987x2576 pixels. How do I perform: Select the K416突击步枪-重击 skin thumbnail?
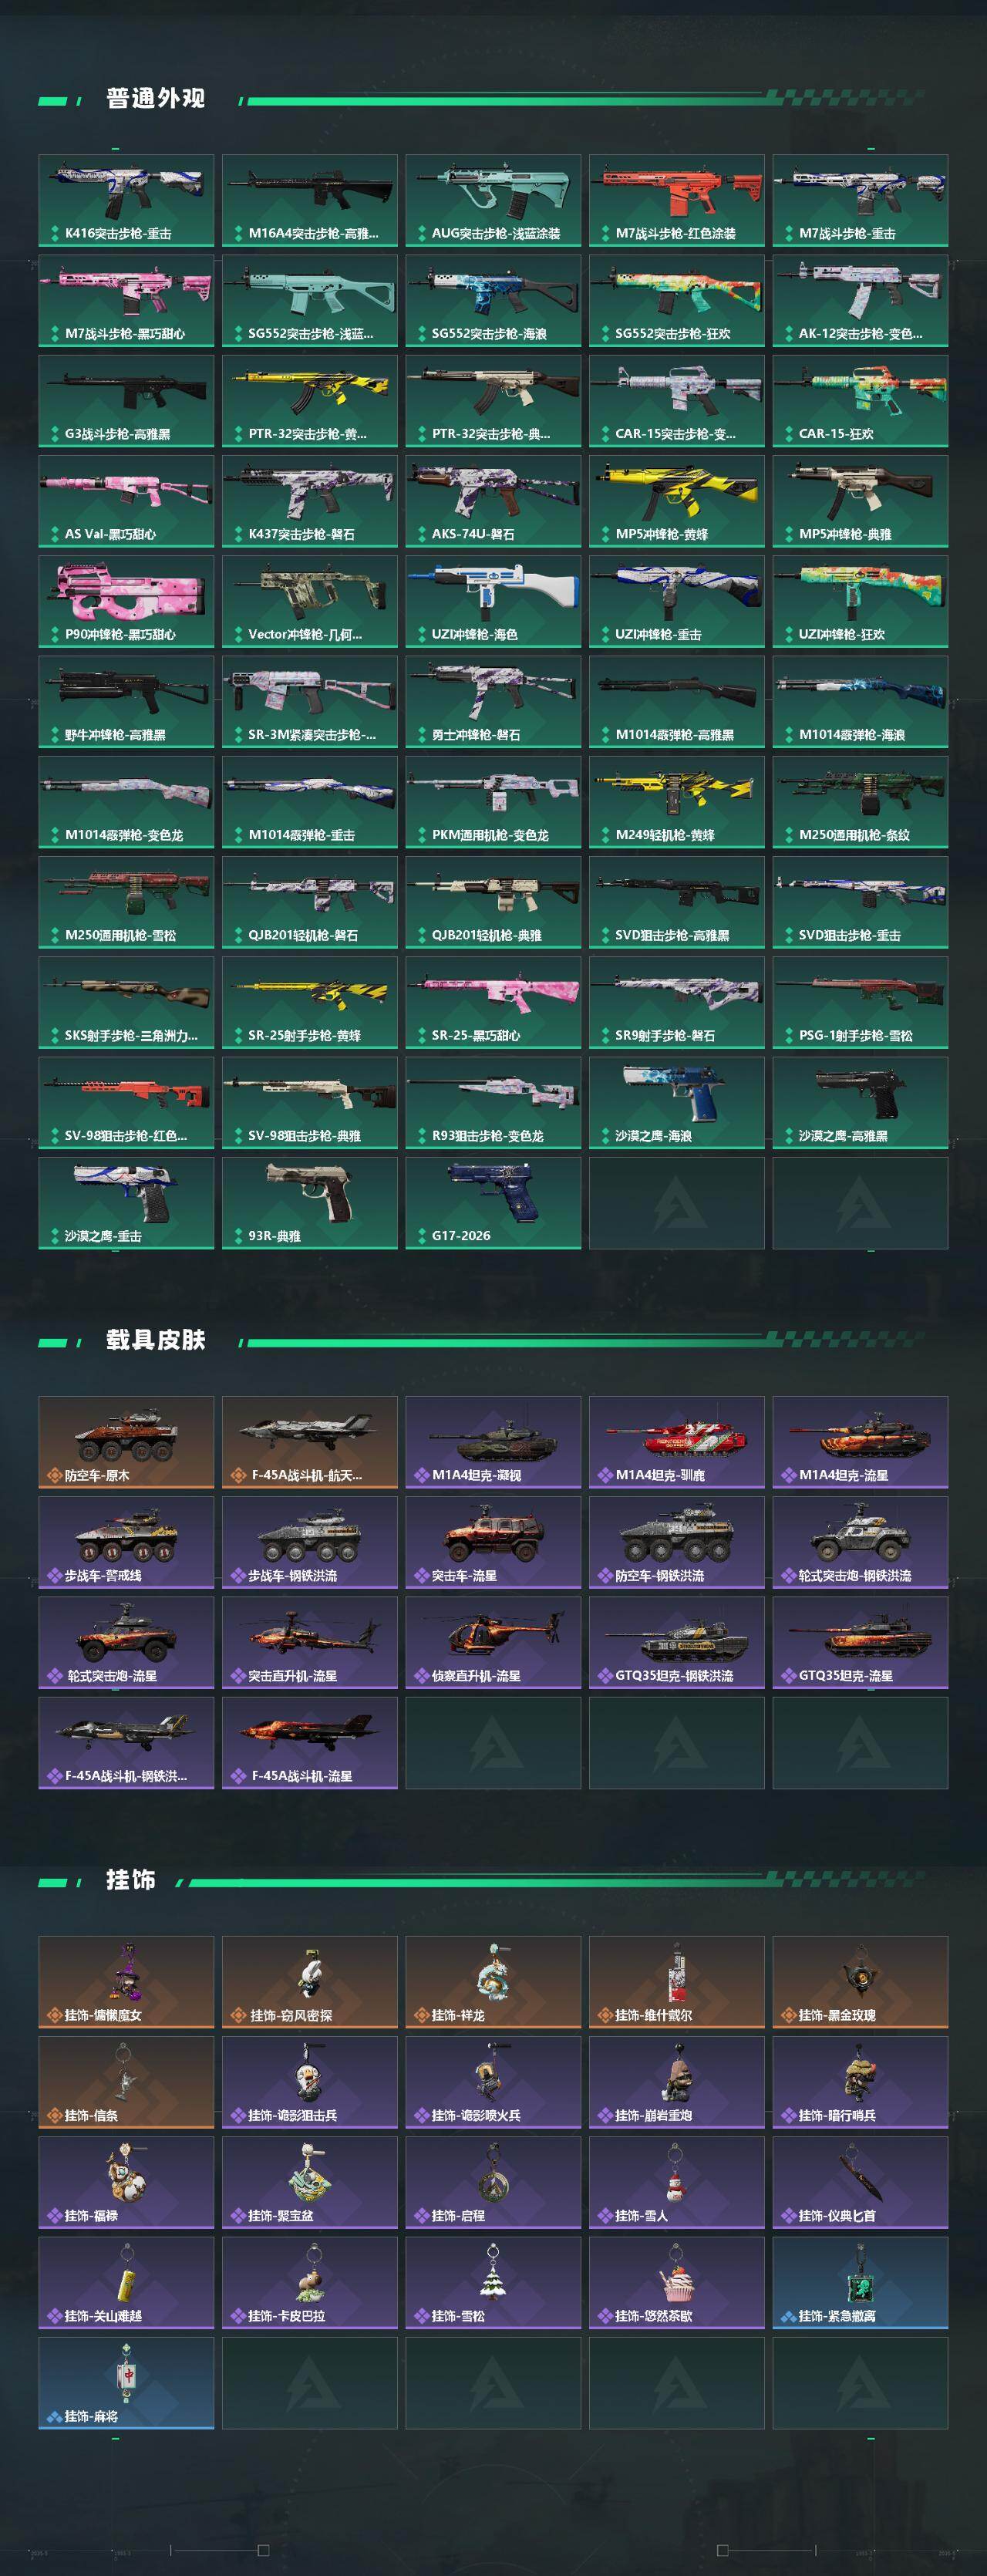pyautogui.click(x=126, y=200)
